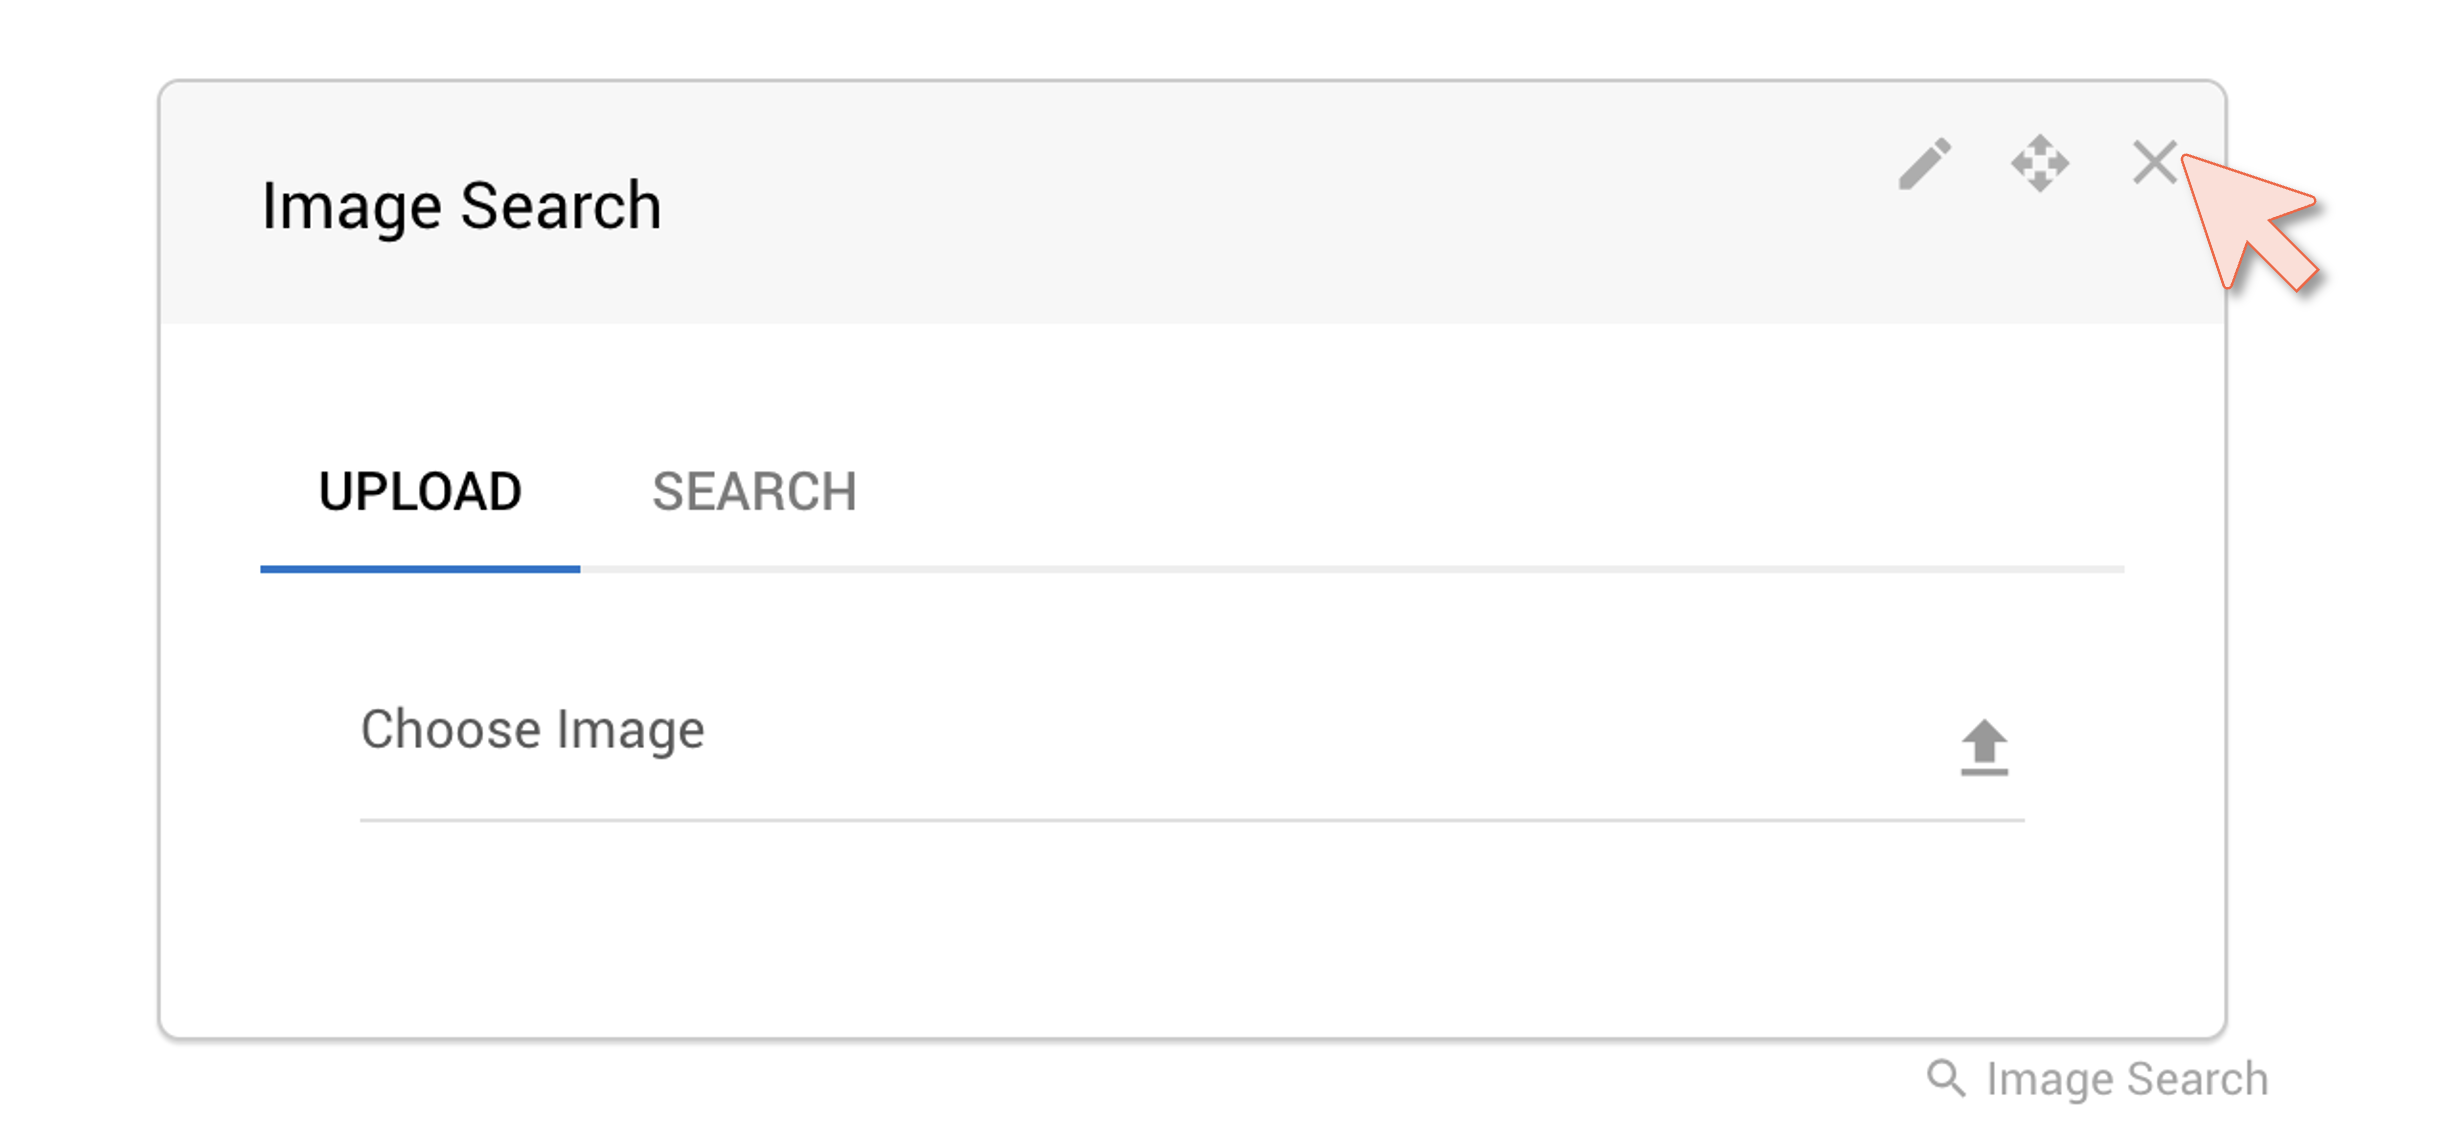Switch to the SEARCH tab

(x=754, y=492)
